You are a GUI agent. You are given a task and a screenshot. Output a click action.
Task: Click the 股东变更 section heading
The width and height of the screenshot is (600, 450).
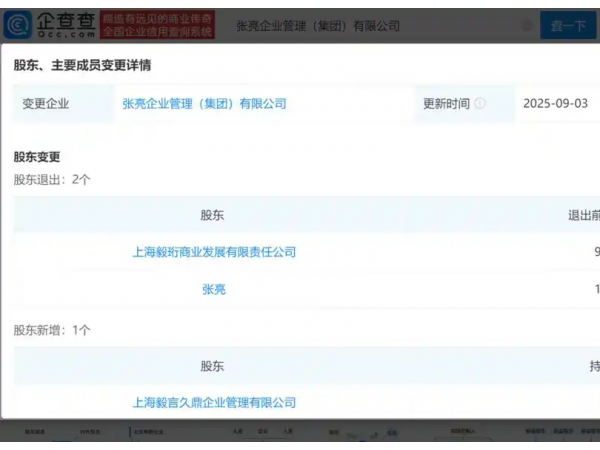point(37,157)
